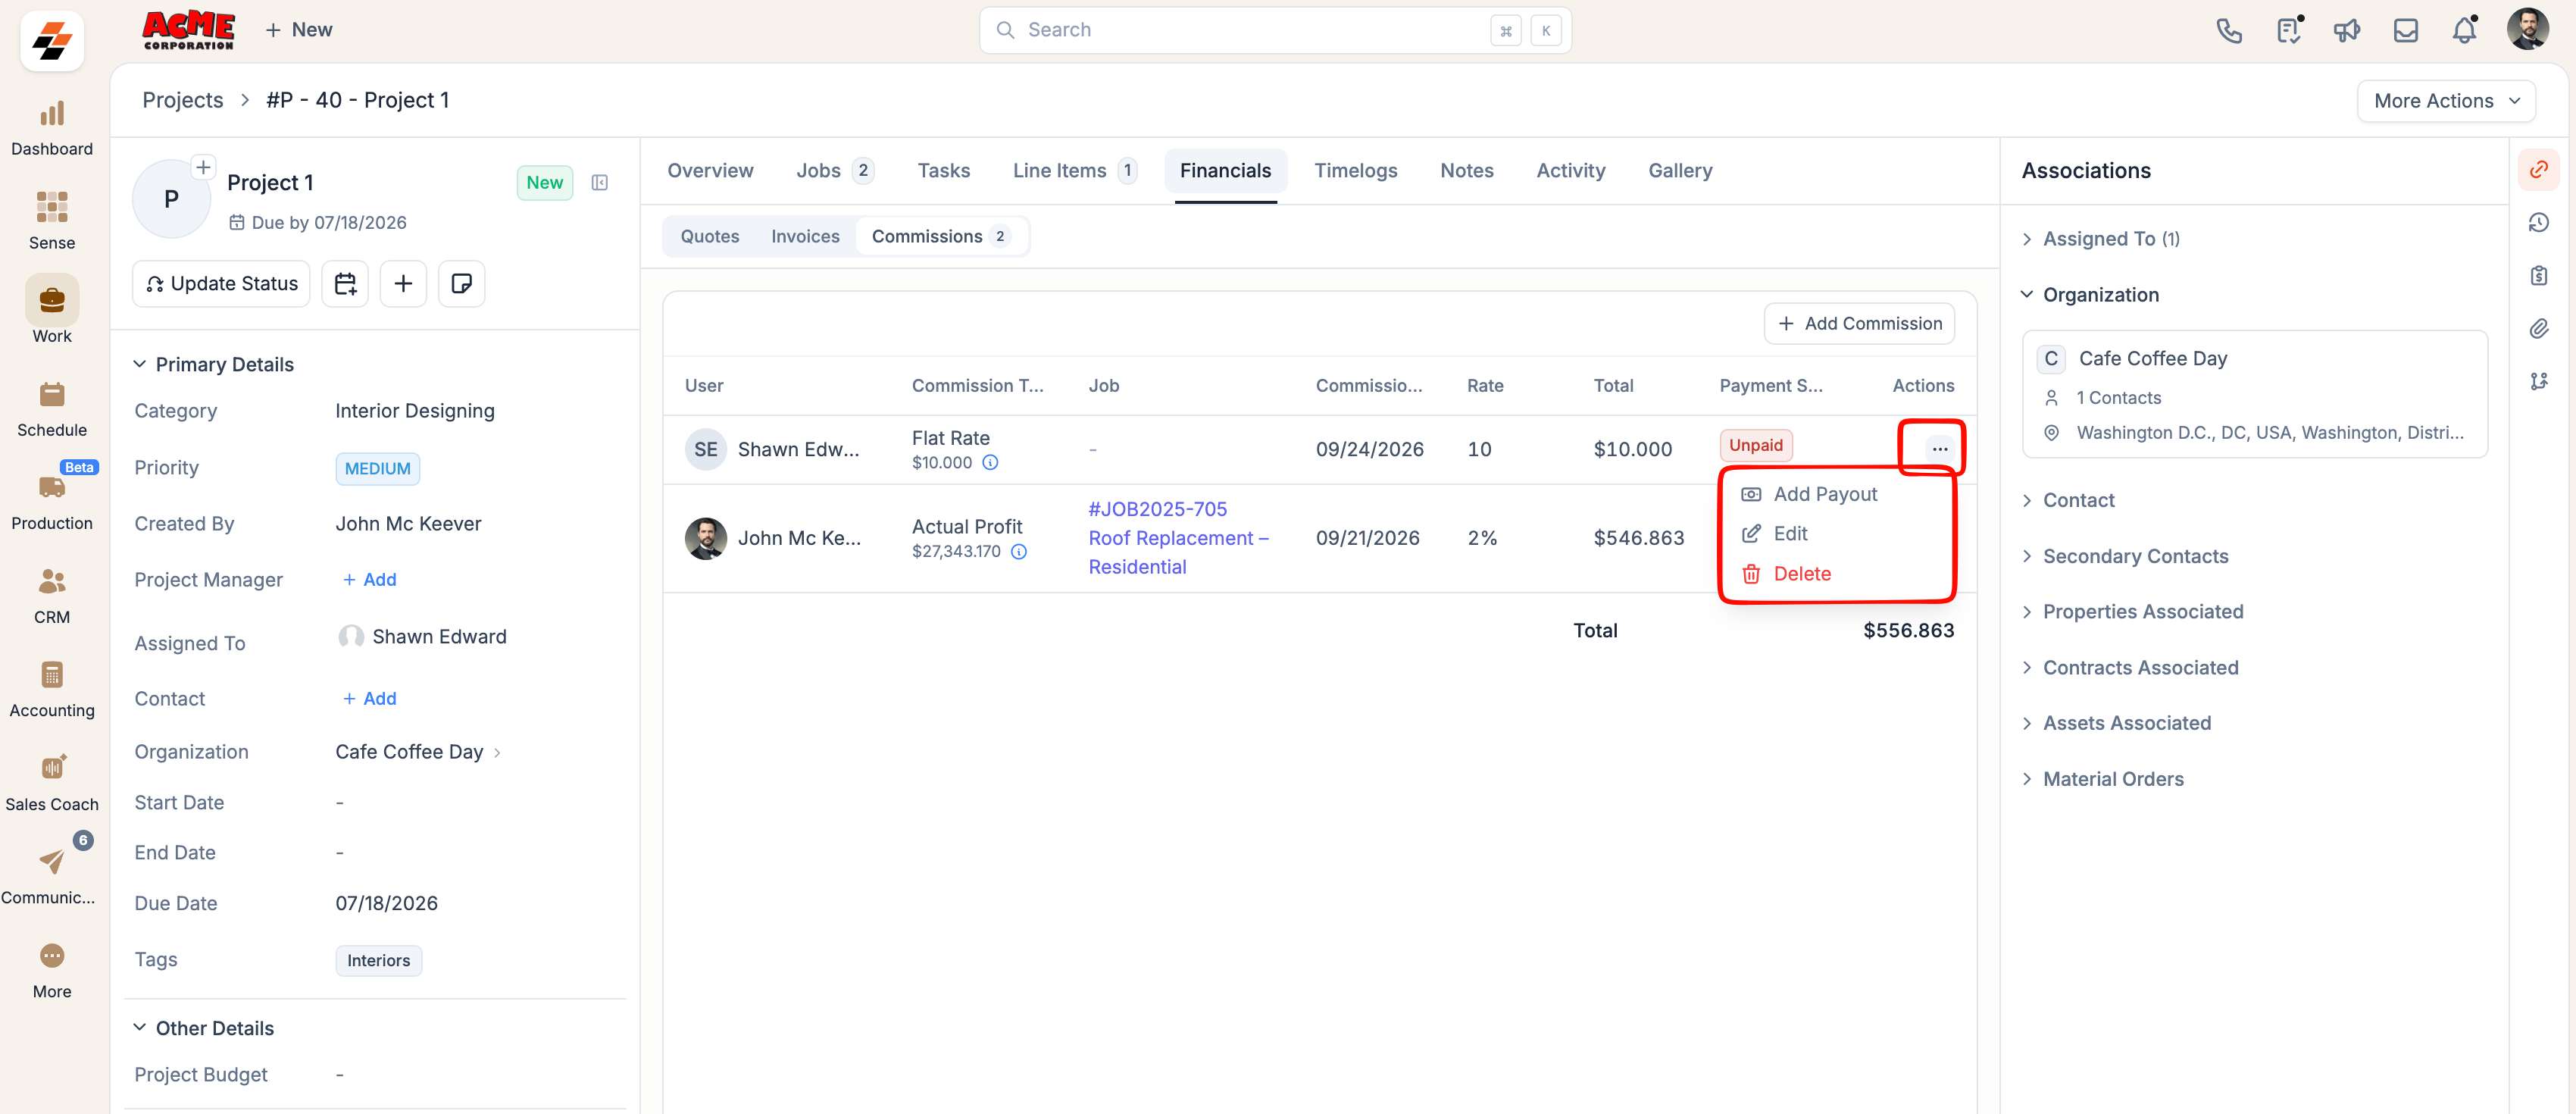Collapse the Other Details section
This screenshot has width=2576, height=1114.
[140, 1028]
